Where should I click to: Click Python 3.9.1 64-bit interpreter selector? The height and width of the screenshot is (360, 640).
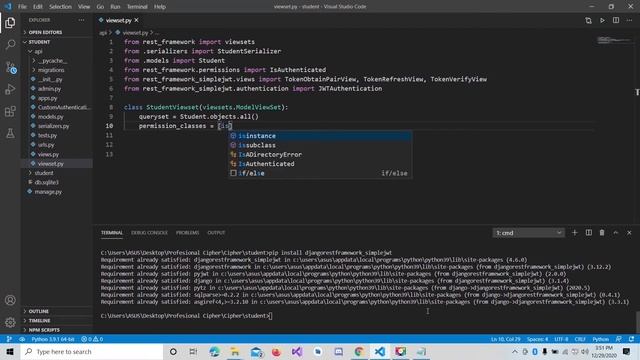click(x=53, y=339)
